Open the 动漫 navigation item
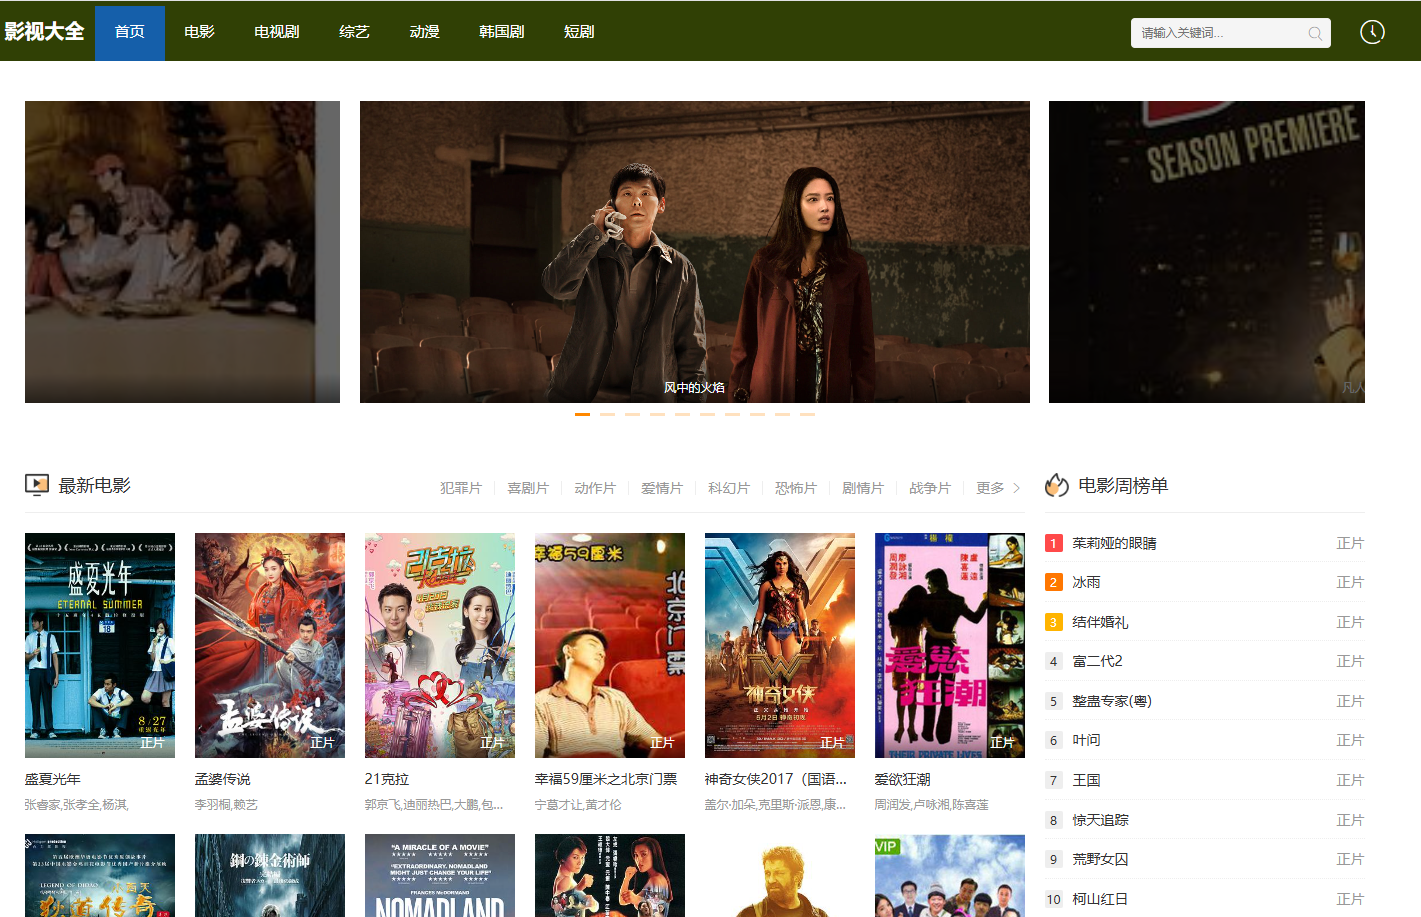The width and height of the screenshot is (1421, 917). (x=424, y=32)
